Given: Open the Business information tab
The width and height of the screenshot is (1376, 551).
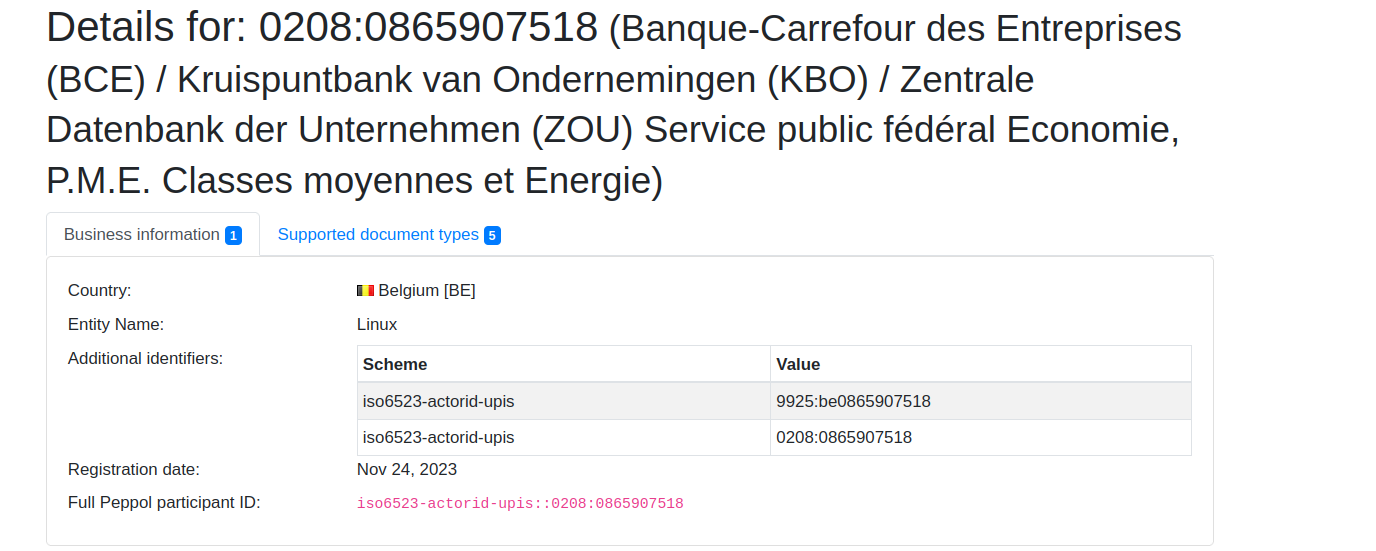Looking at the screenshot, I should pos(141,235).
